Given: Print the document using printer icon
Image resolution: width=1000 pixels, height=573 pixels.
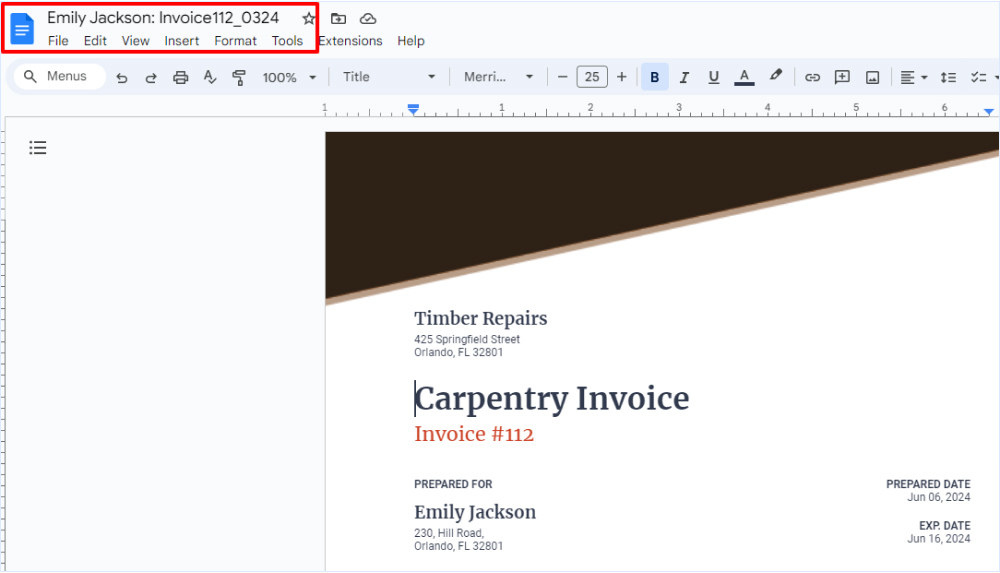Looking at the screenshot, I should 180,77.
